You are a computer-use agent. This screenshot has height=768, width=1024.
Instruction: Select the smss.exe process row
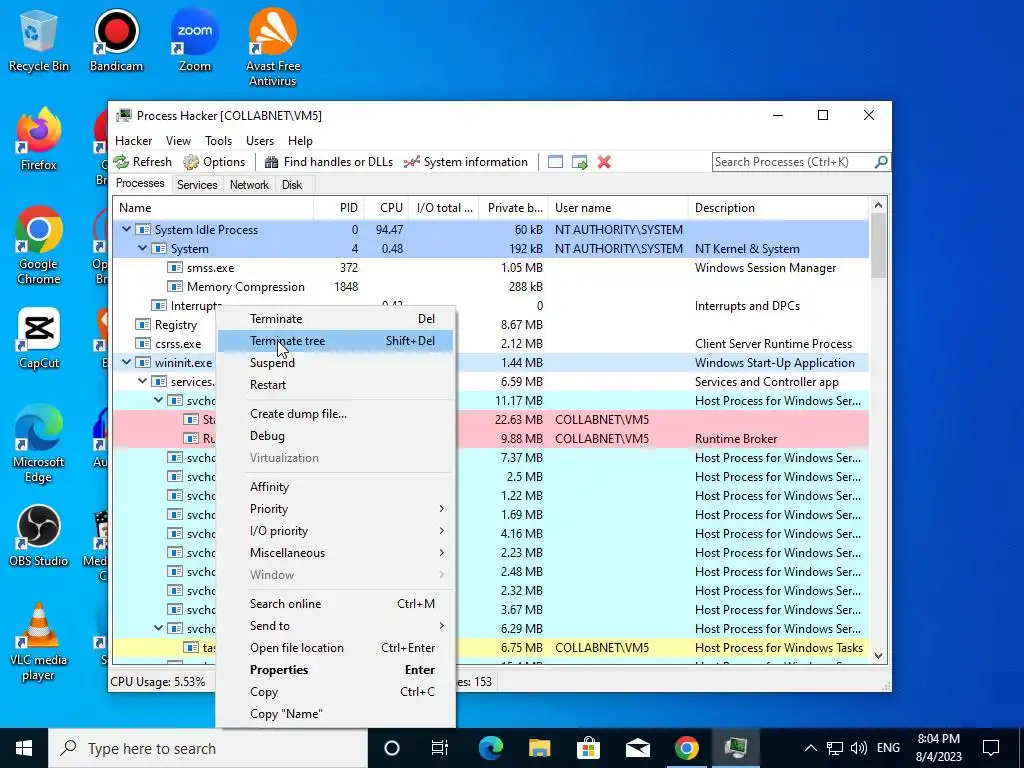(x=491, y=268)
